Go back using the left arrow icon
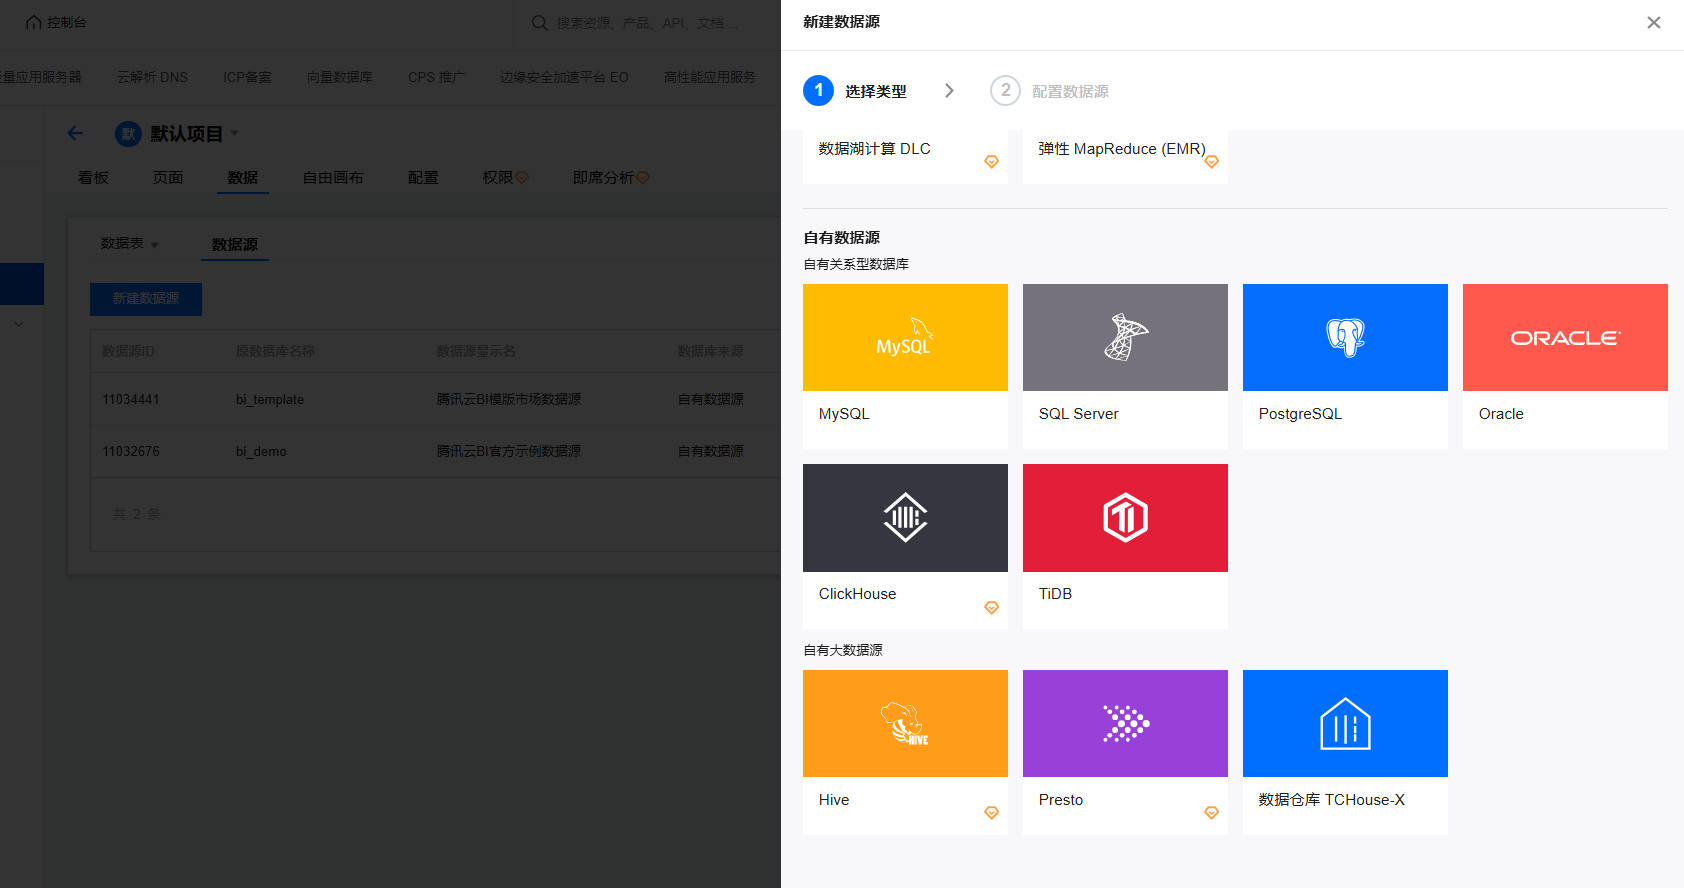Viewport: 1684px width, 888px height. [75, 133]
